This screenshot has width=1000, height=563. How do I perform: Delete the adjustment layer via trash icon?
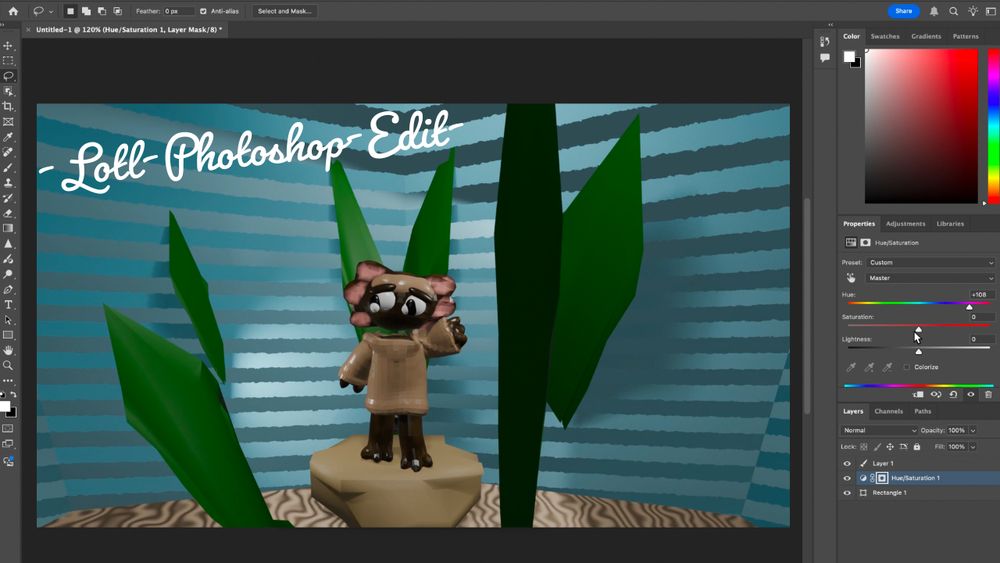(989, 395)
